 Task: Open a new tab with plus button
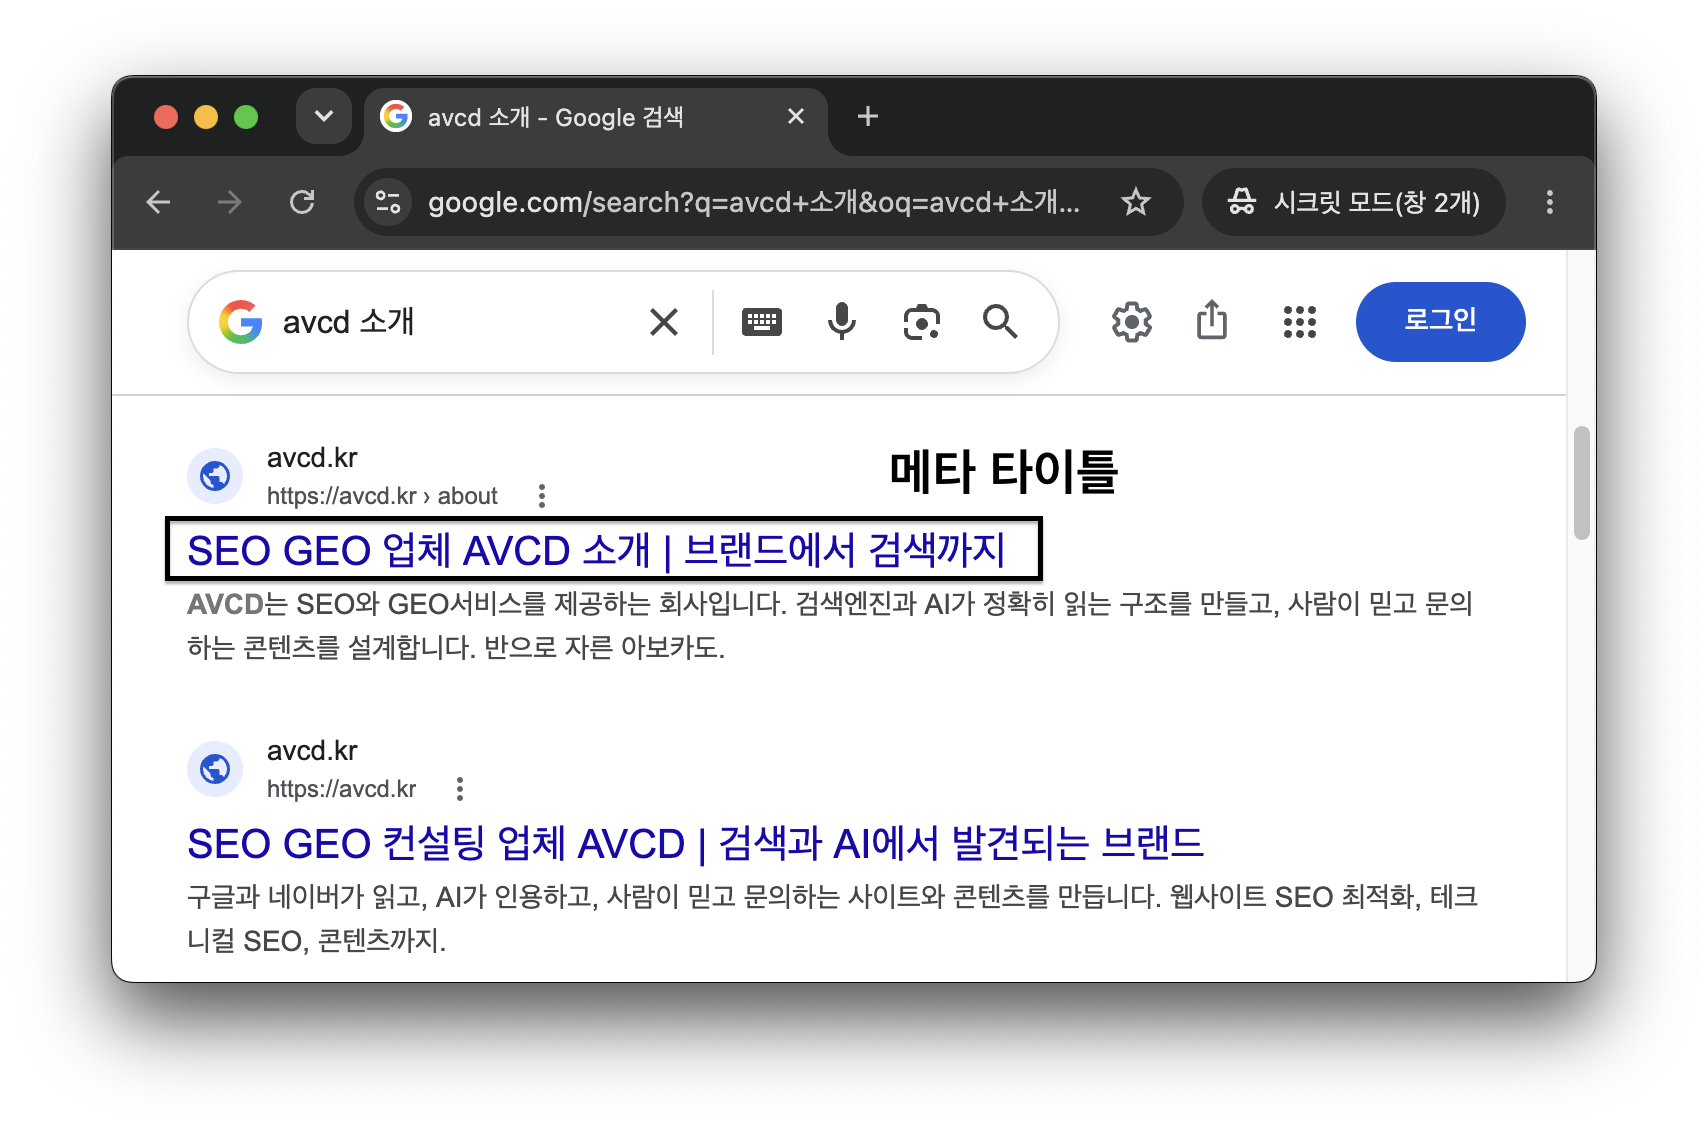pos(868,116)
